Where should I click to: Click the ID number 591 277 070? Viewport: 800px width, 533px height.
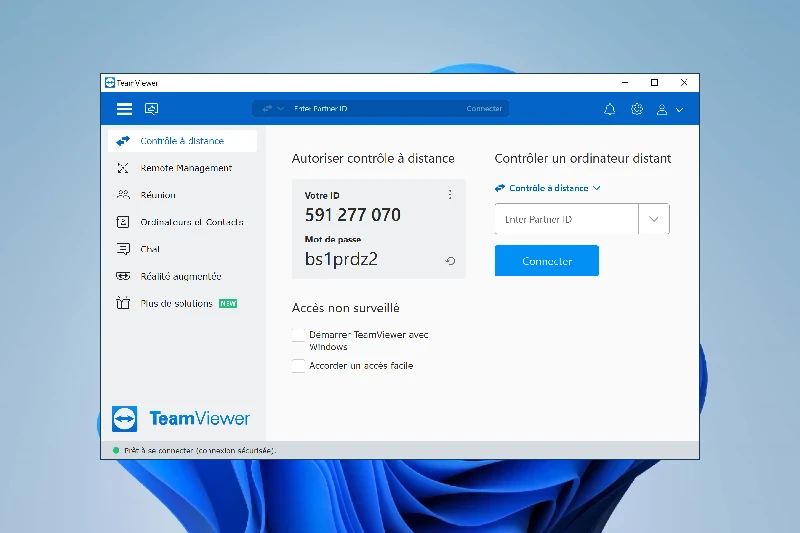coord(353,215)
